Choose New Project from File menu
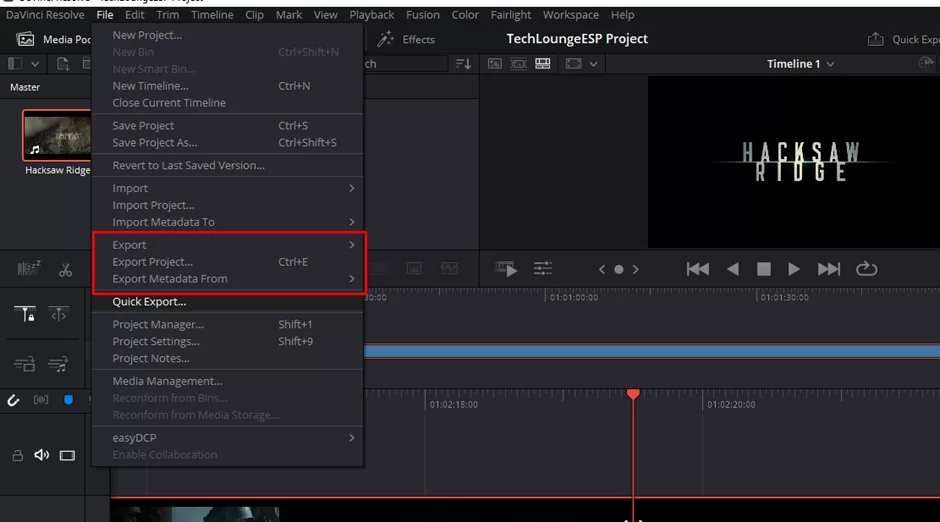The width and height of the screenshot is (940, 522). pyautogui.click(x=228, y=35)
